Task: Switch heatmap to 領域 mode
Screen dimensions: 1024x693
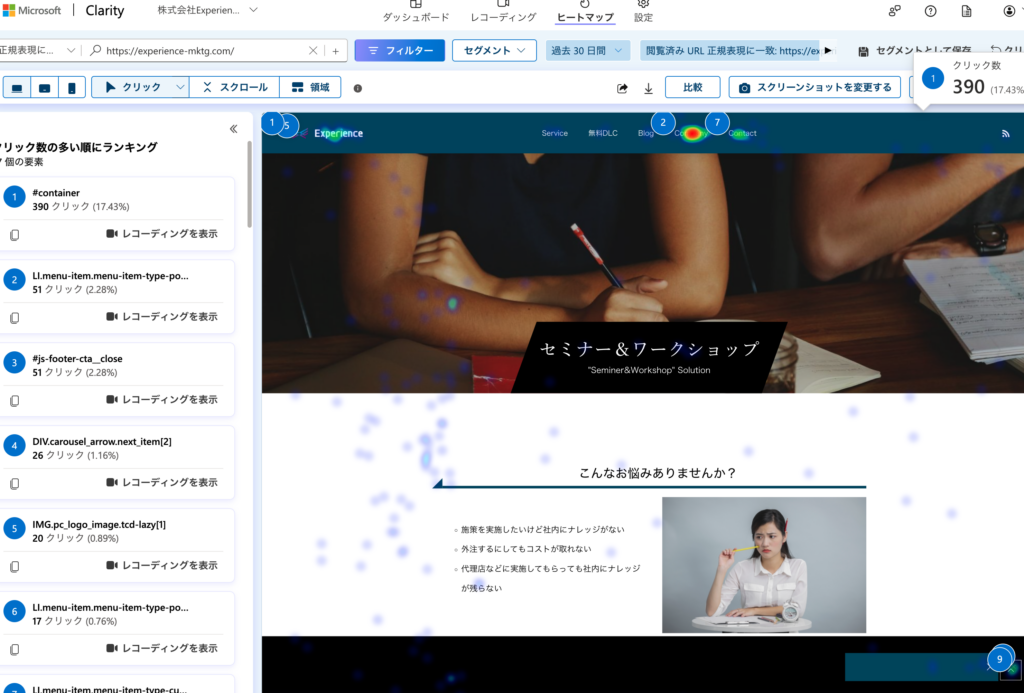Action: click(x=310, y=87)
